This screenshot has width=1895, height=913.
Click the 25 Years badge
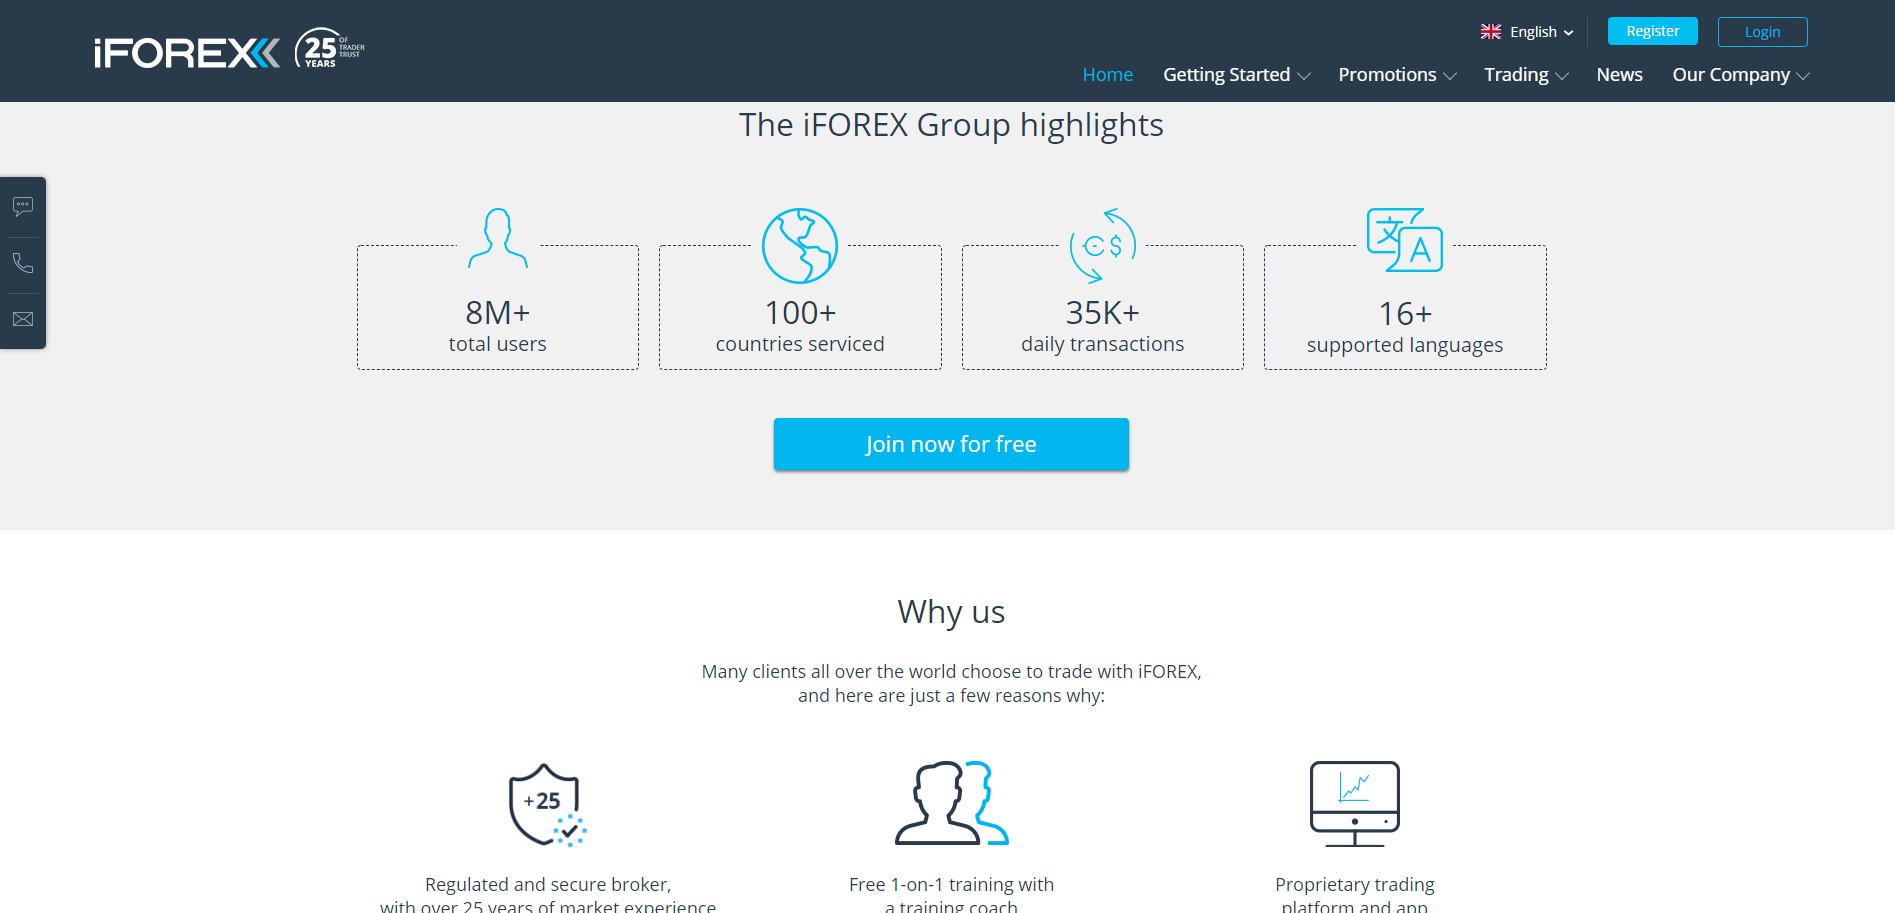329,48
